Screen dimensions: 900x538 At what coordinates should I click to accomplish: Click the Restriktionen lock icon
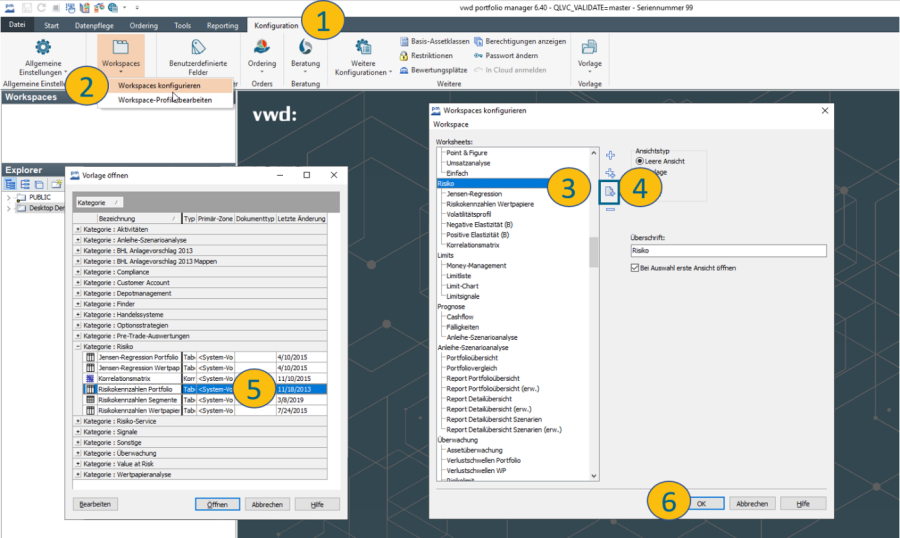[404, 56]
